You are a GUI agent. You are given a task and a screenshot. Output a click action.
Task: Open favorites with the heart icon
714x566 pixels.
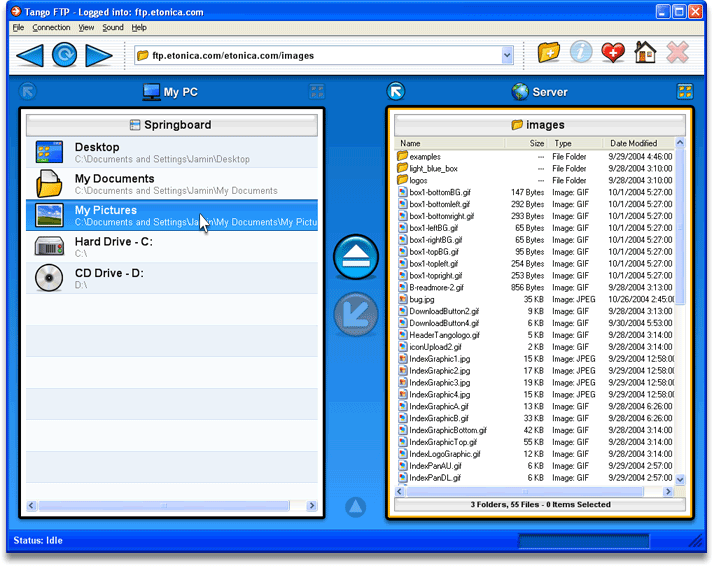[x=613, y=53]
